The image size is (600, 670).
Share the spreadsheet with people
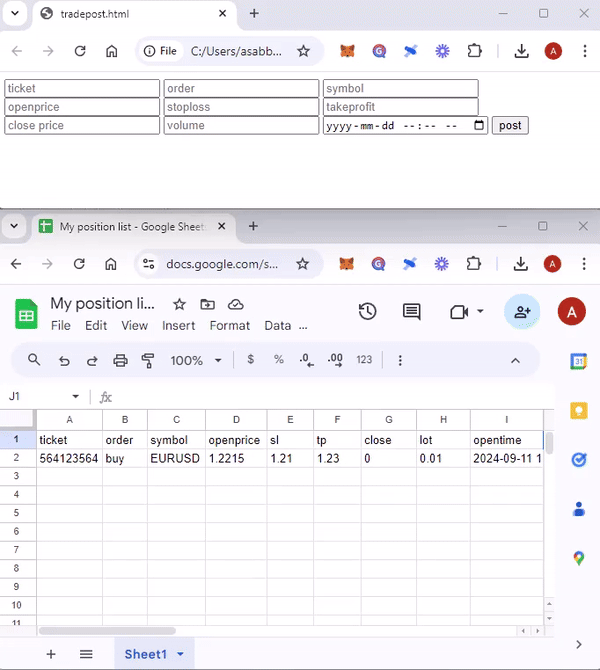tap(522, 311)
